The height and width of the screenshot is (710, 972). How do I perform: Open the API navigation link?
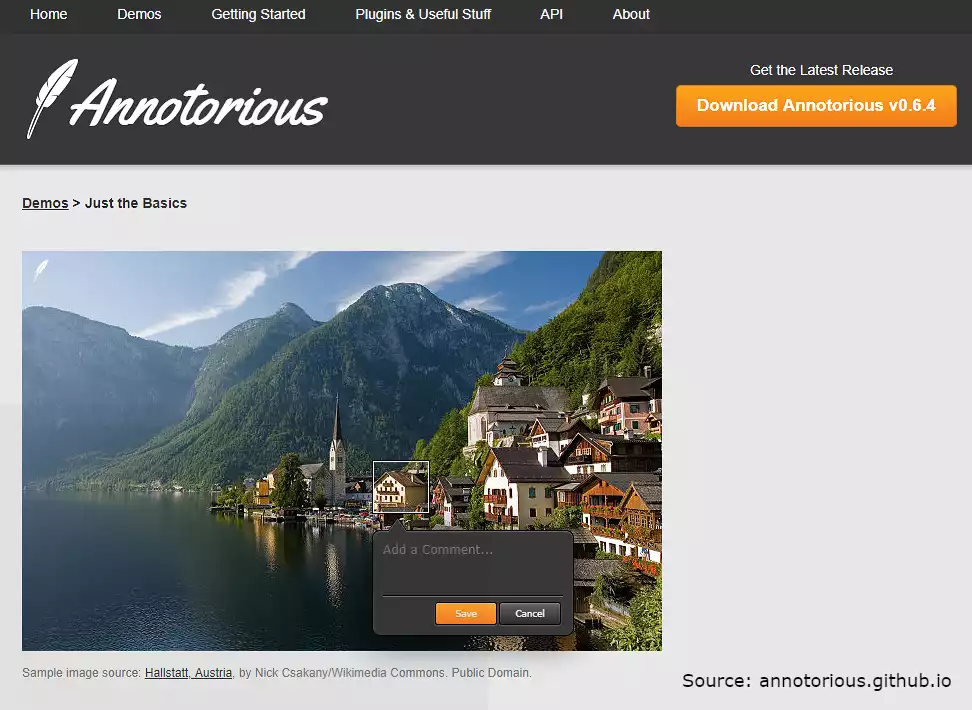coord(551,14)
